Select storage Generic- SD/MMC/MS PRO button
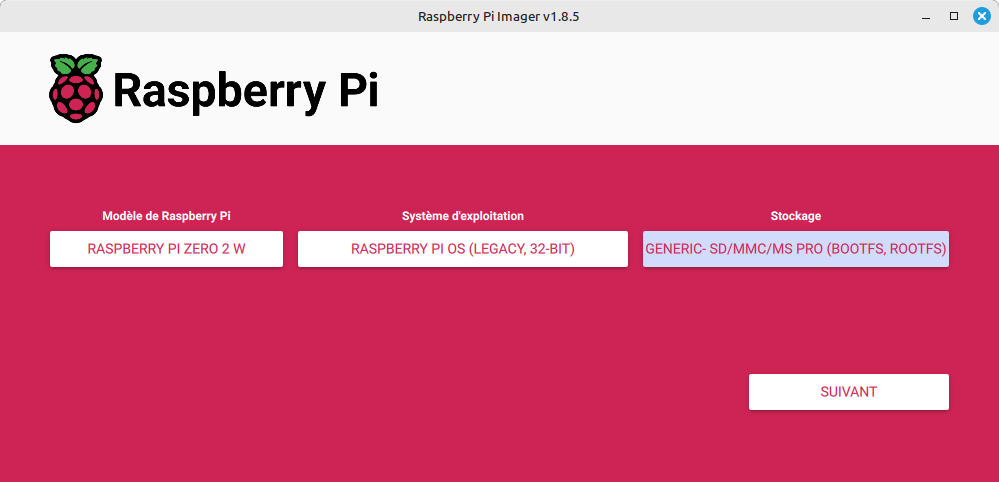Image resolution: width=999 pixels, height=482 pixels. point(796,249)
